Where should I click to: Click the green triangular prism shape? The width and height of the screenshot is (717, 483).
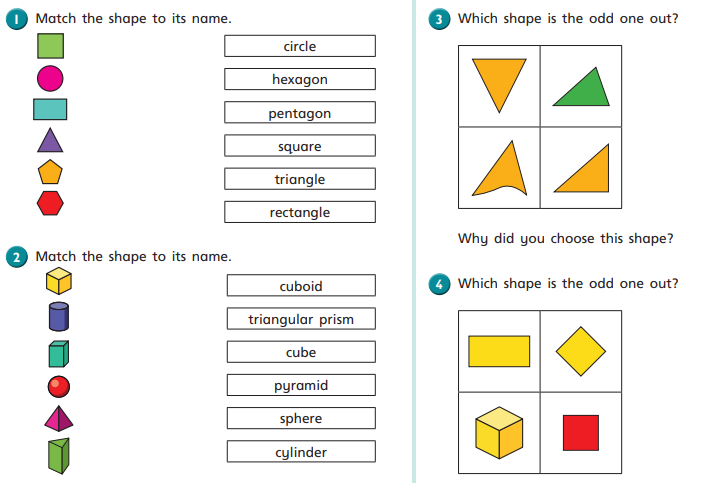(59, 455)
